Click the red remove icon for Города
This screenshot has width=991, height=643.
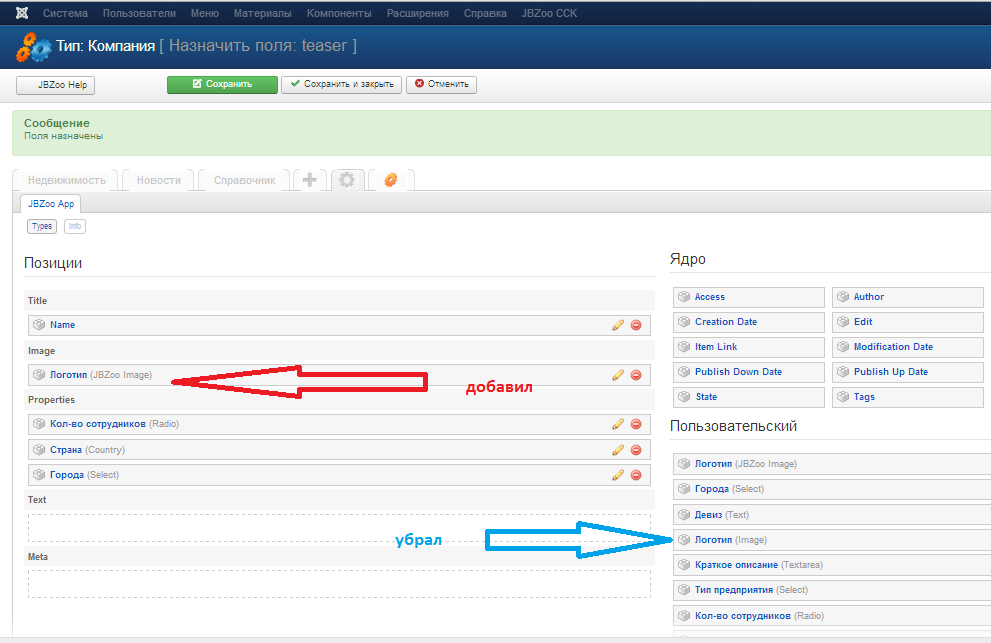[x=635, y=475]
